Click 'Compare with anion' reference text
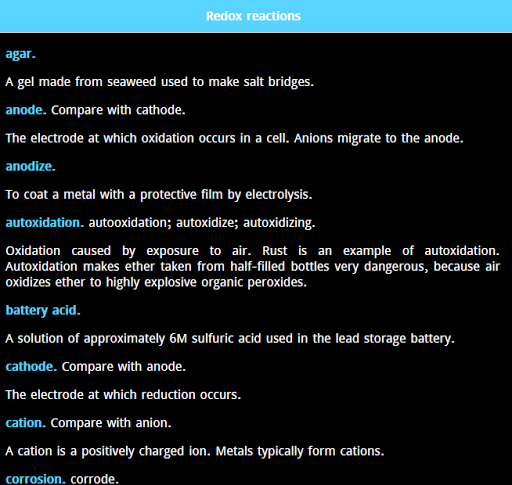This screenshot has width=512, height=485. (x=111, y=423)
